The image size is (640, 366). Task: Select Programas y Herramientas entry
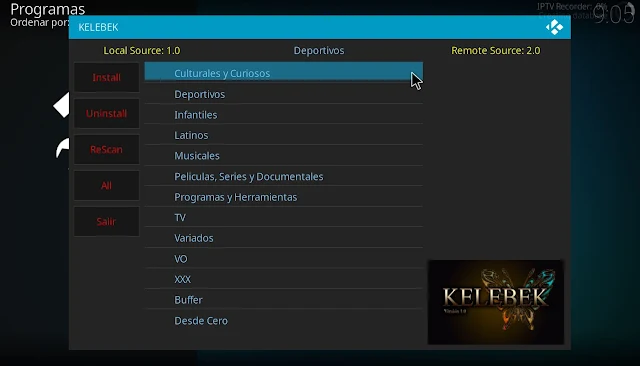pyautogui.click(x=284, y=197)
